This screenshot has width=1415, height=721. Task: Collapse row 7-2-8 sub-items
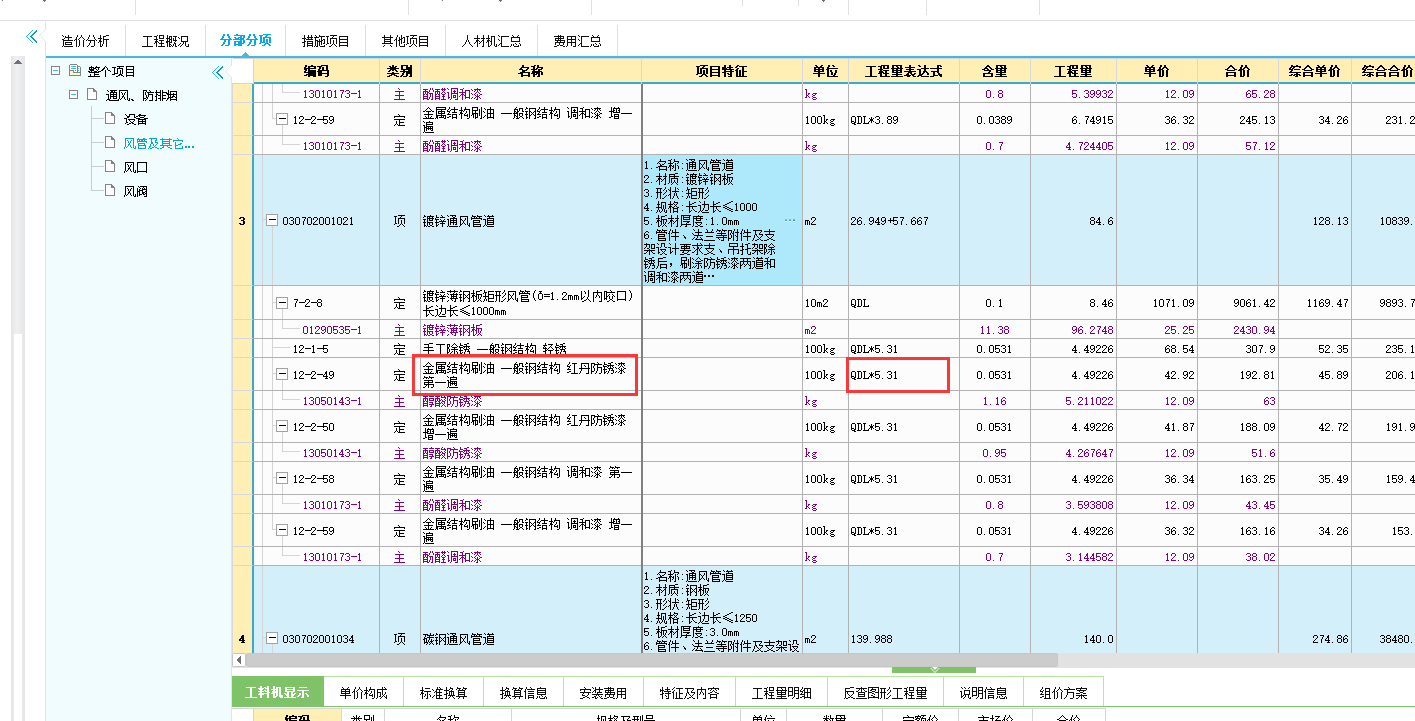tap(282, 303)
